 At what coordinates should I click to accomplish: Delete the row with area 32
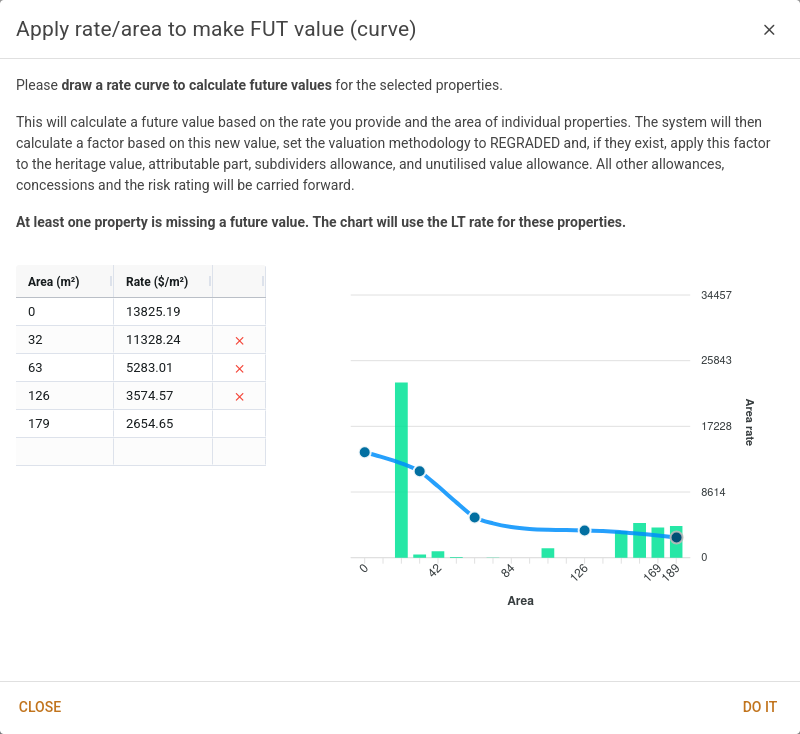point(239,341)
